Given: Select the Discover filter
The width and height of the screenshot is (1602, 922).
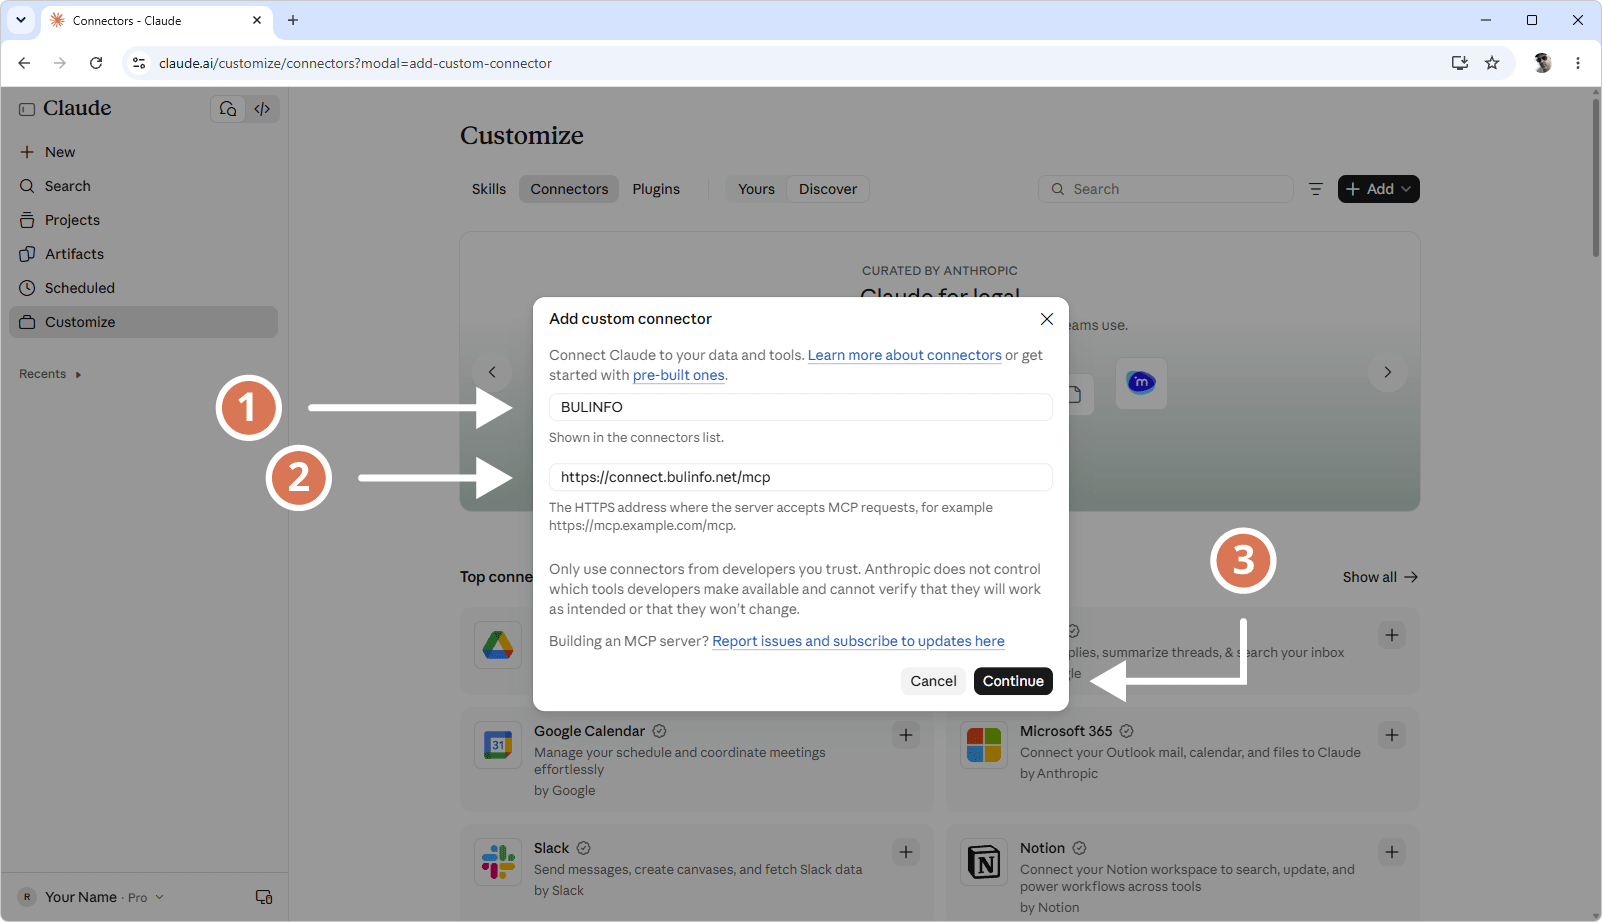Looking at the screenshot, I should coord(828,189).
